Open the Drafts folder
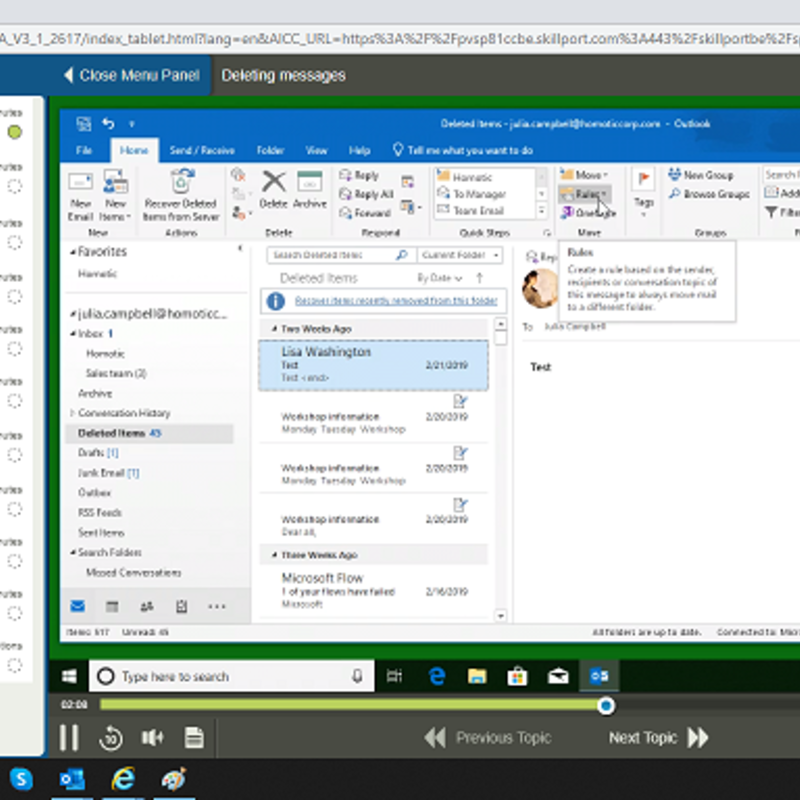This screenshot has width=800, height=800. point(98,453)
